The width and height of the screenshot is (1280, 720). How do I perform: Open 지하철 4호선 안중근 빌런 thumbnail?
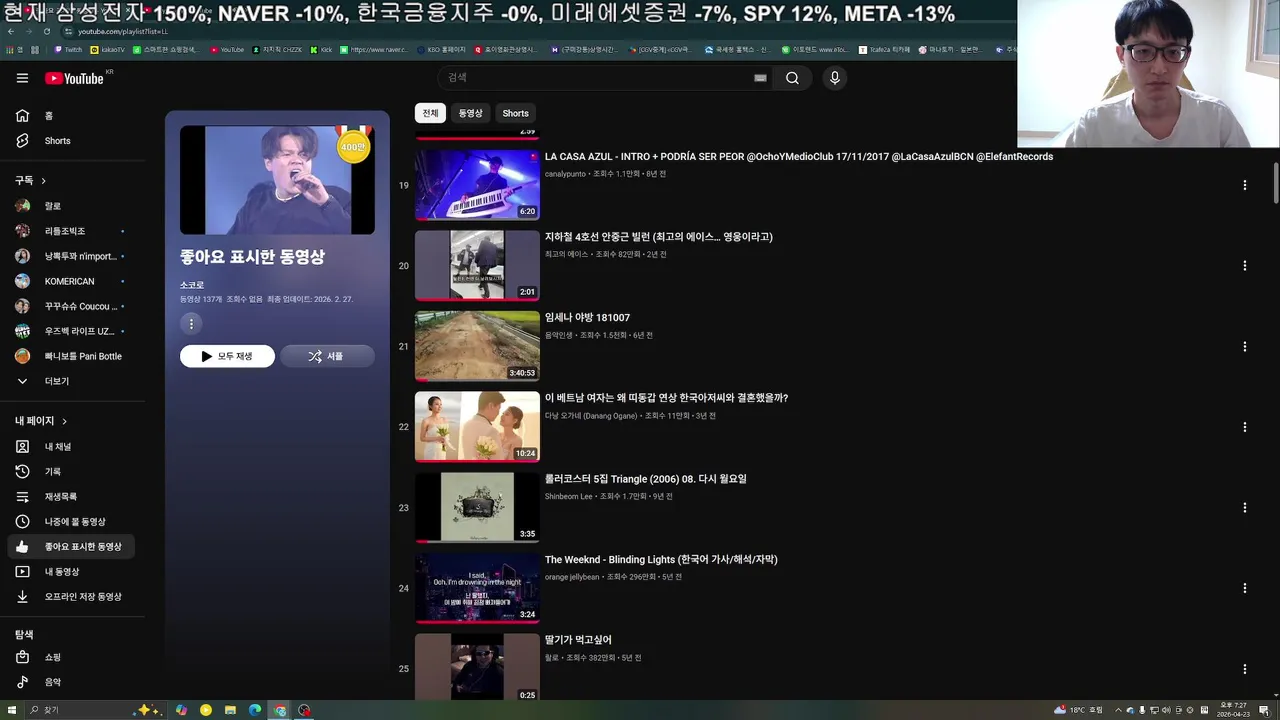click(477, 265)
